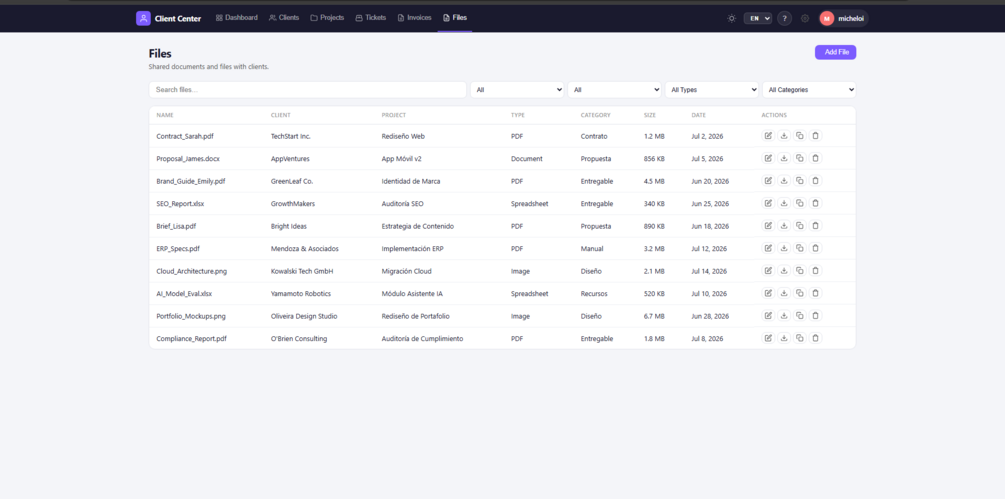
Task: Expand the All Categories filter dropdown
Action: coord(810,90)
